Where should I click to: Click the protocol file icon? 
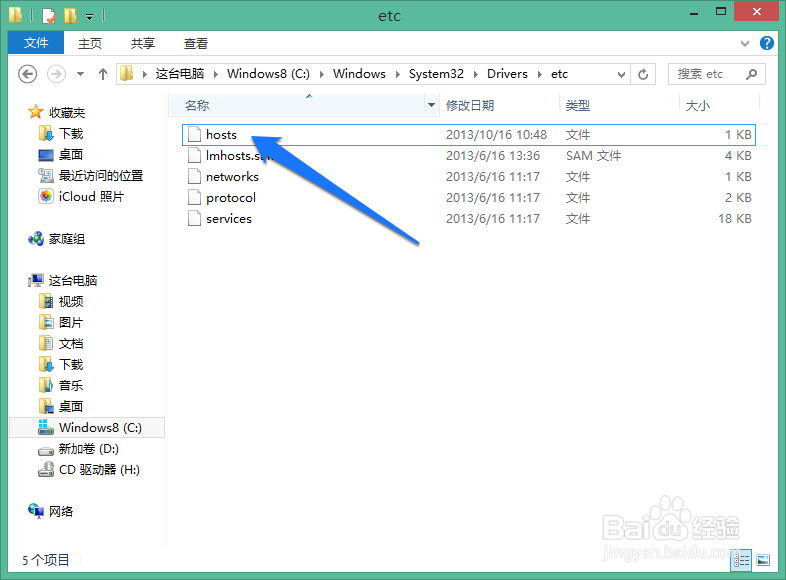(194, 198)
